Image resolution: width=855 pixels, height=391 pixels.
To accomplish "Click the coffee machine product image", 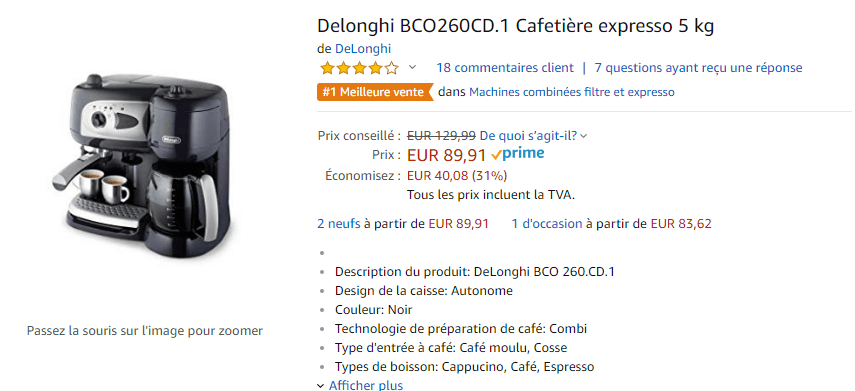I will pyautogui.click(x=145, y=159).
